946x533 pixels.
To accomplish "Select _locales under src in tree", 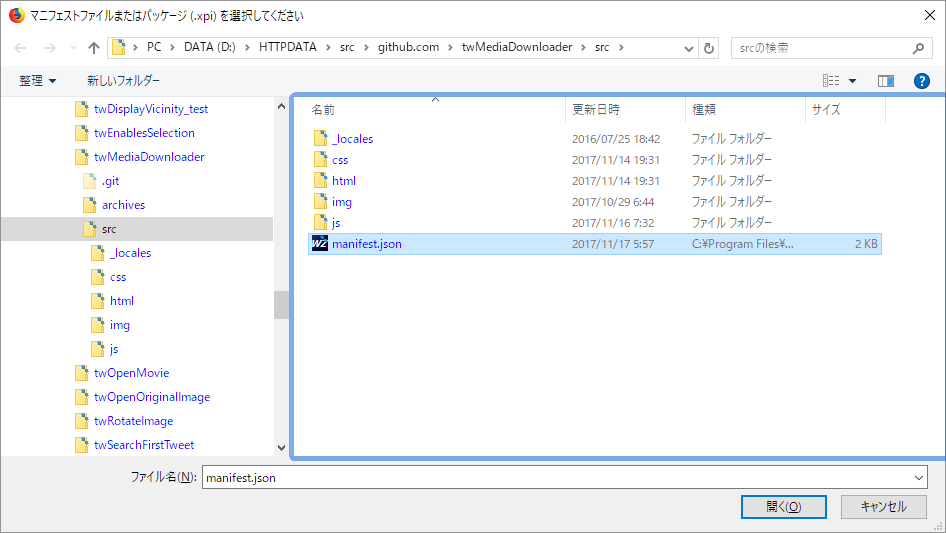I will point(130,253).
